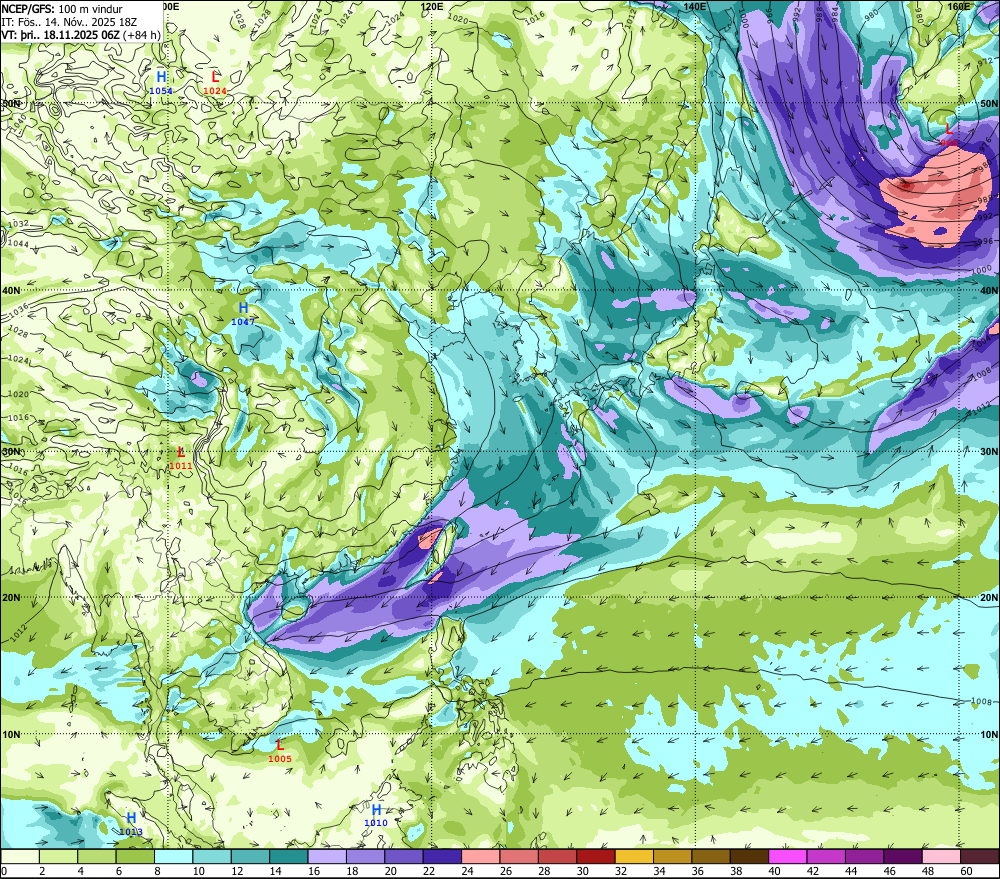Click the red L marker near 160E 50N

(948, 129)
